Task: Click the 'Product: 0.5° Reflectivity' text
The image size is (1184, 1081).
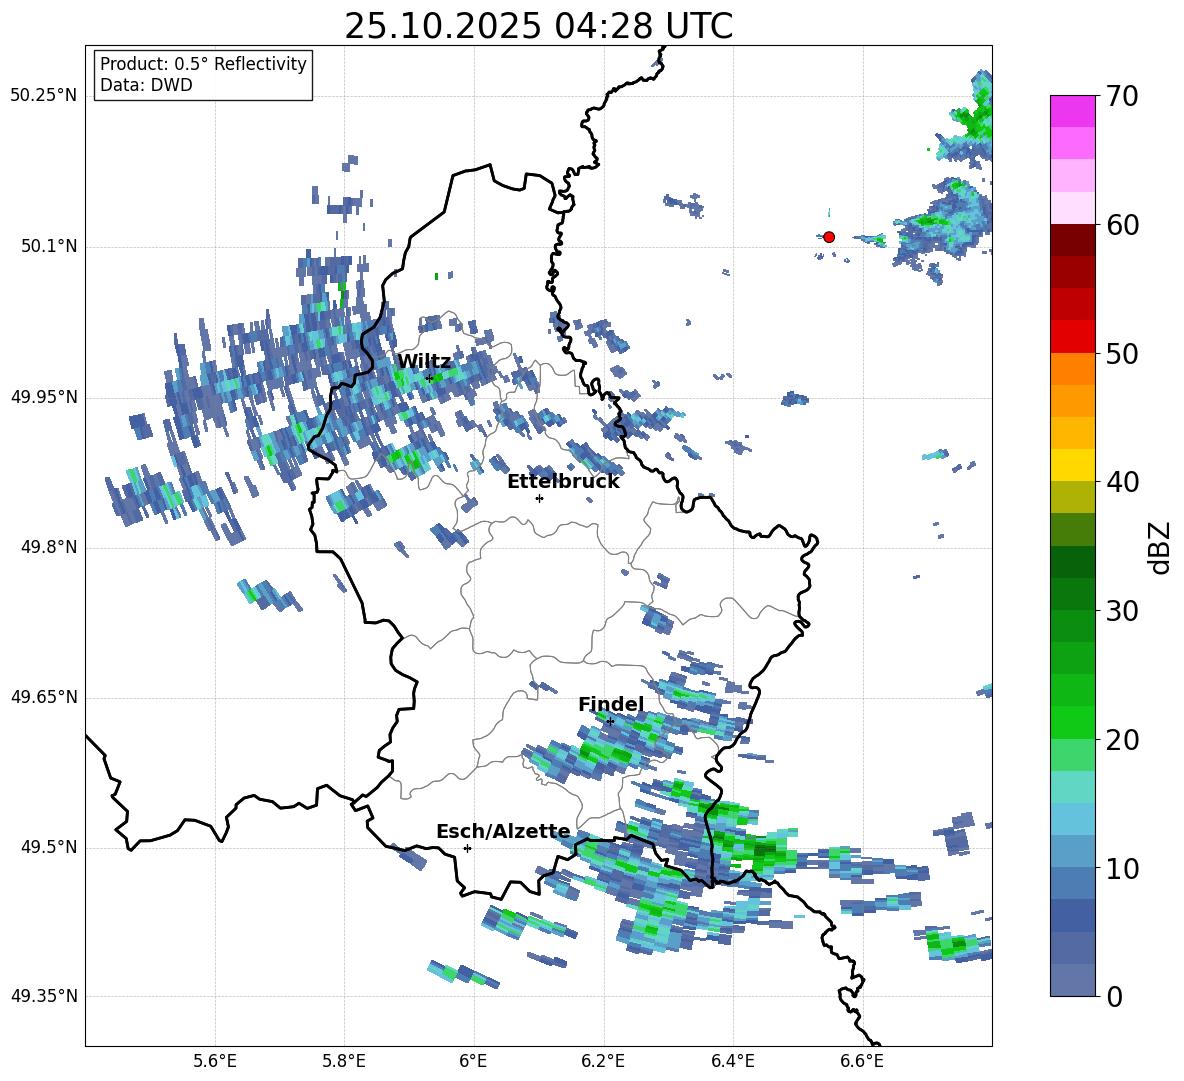Action: click(x=203, y=63)
